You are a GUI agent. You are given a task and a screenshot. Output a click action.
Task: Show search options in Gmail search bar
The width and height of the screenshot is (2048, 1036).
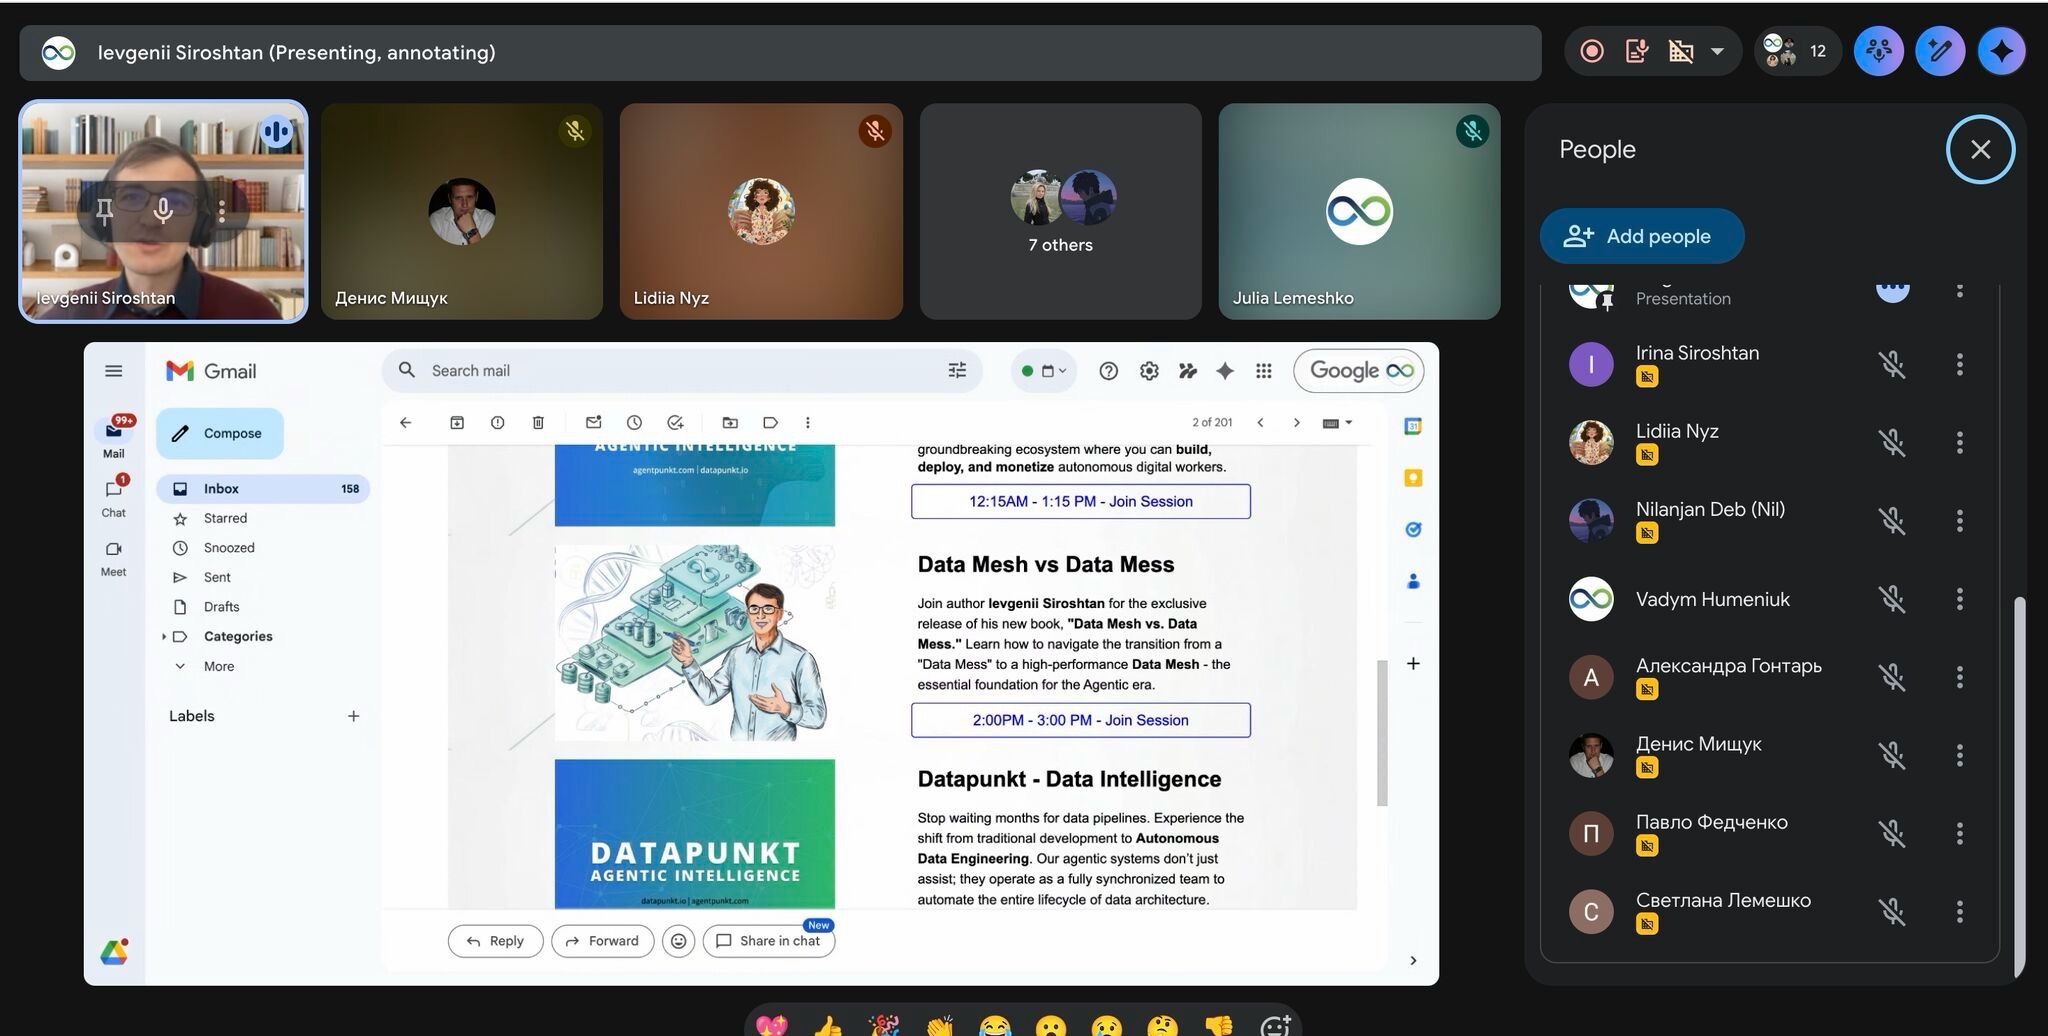coord(957,371)
